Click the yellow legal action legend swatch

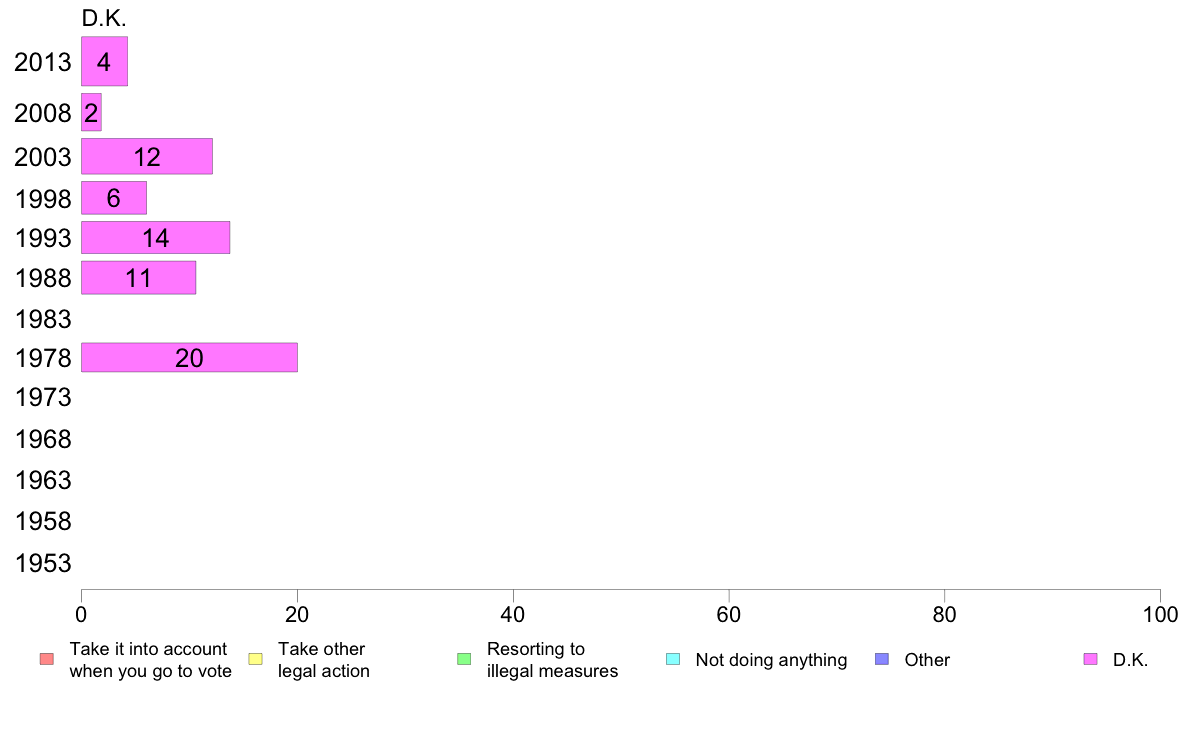click(255, 659)
